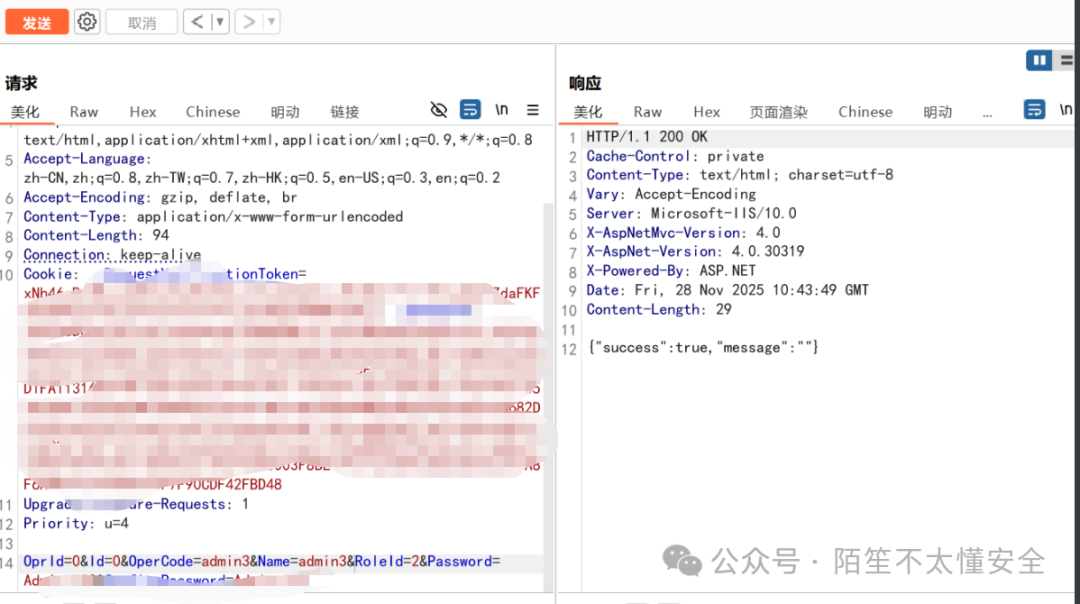The height and width of the screenshot is (604, 1080).
Task: Switch to the response Hex tab
Action: [707, 112]
